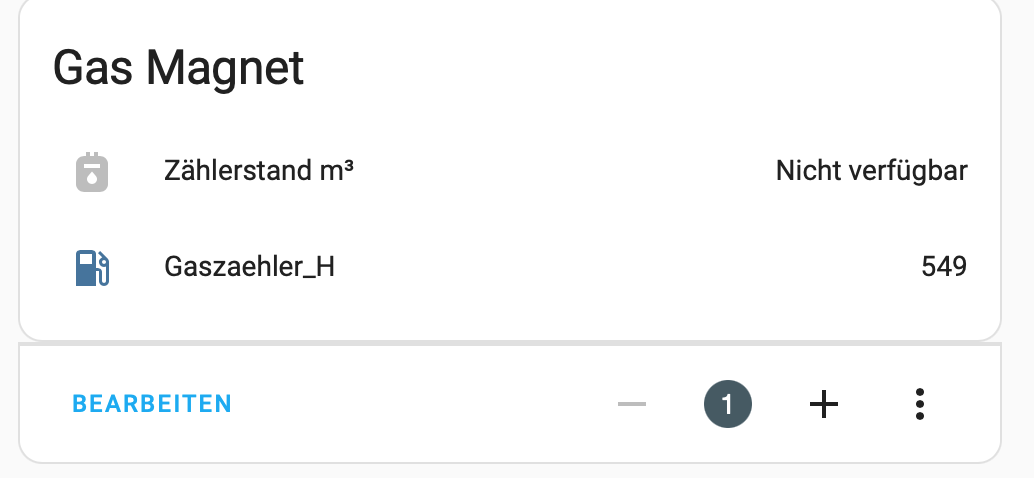This screenshot has width=1034, height=478.
Task: Click the 549 value for Gaszaehler_H
Action: pos(944,267)
